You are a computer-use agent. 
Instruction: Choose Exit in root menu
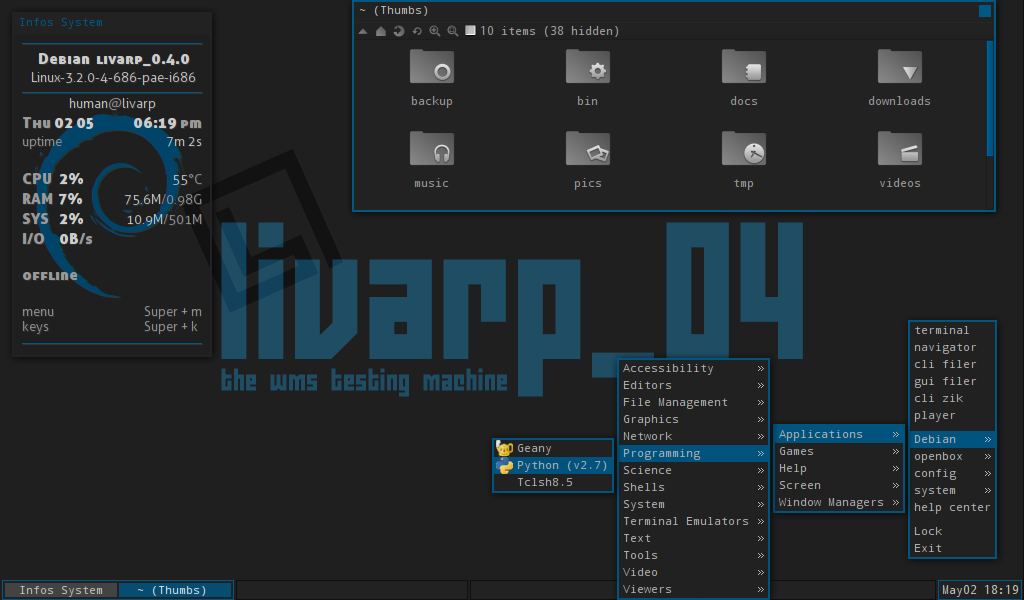[x=952, y=548]
